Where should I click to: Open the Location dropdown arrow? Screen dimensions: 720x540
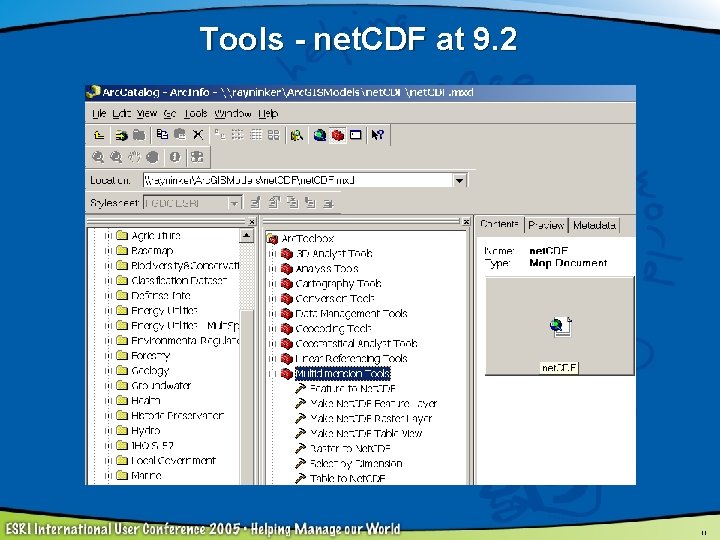(459, 180)
